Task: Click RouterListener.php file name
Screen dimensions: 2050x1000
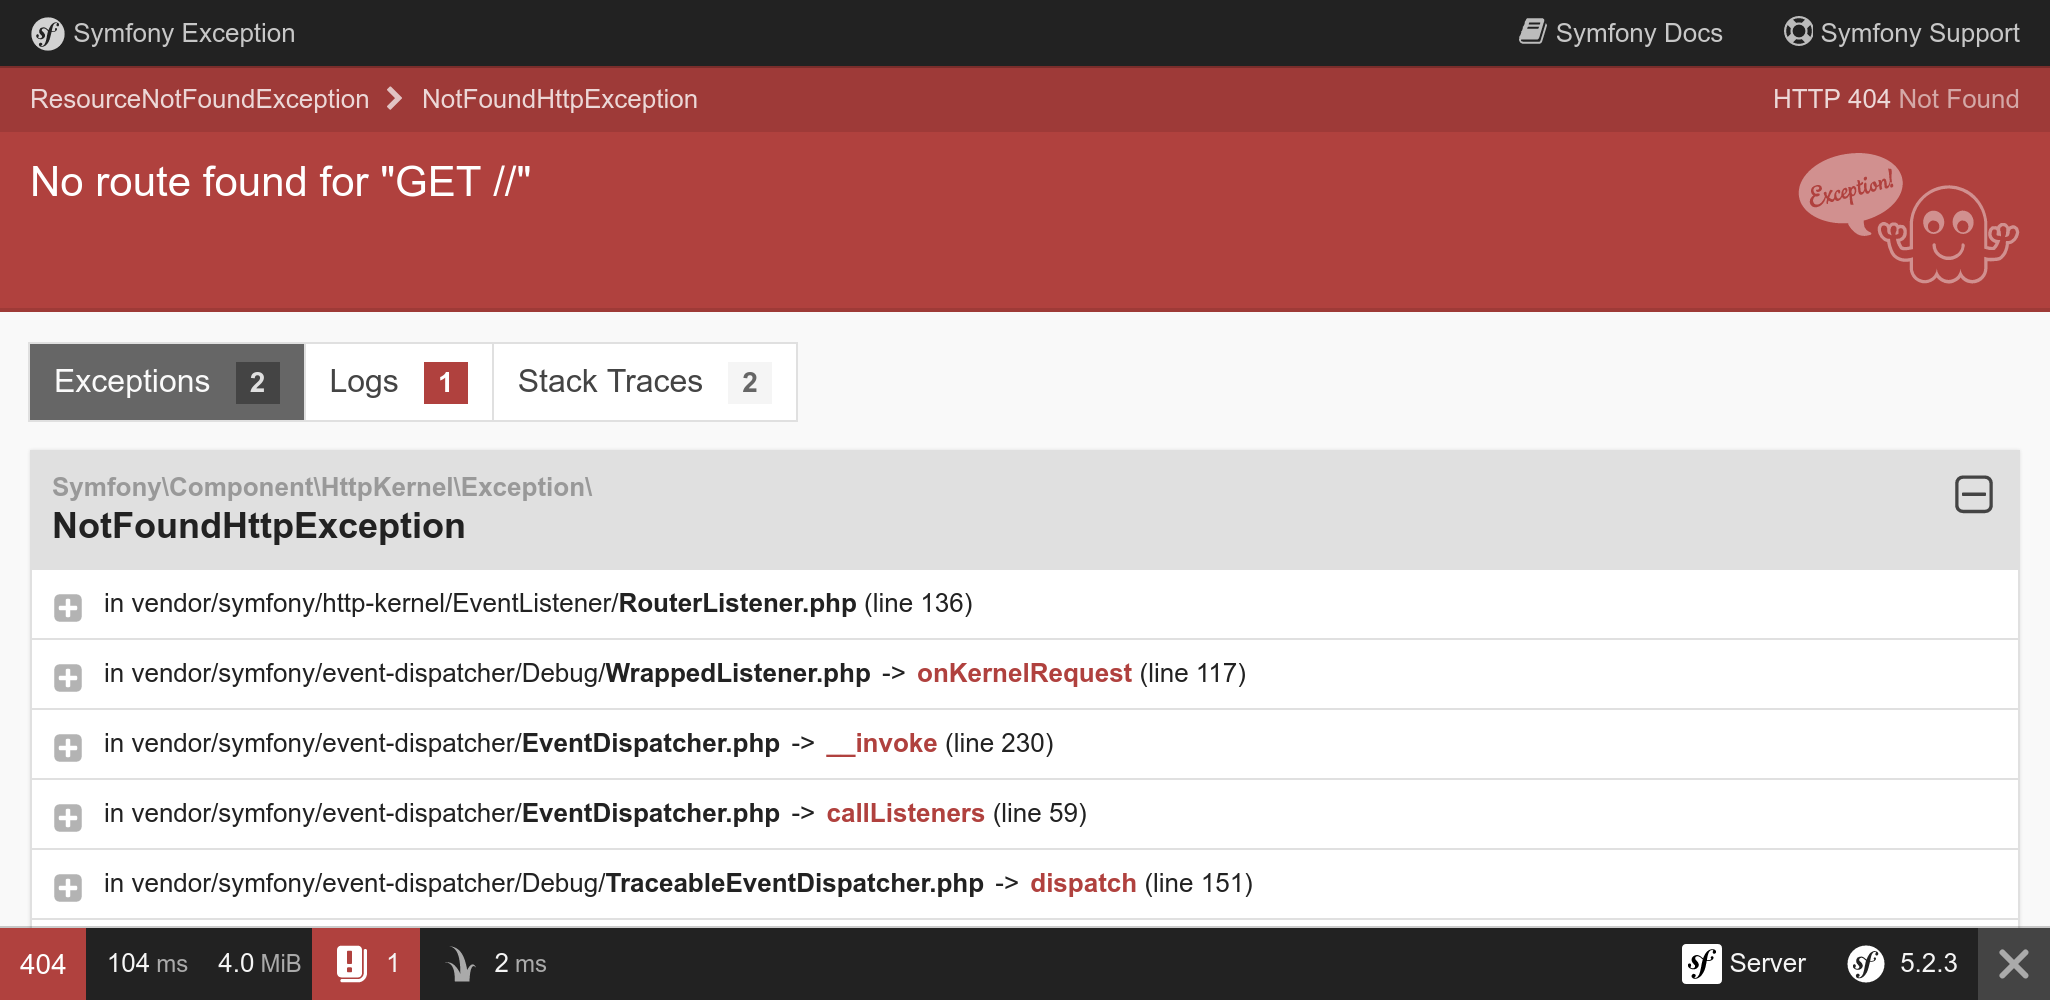Action: click(x=738, y=603)
